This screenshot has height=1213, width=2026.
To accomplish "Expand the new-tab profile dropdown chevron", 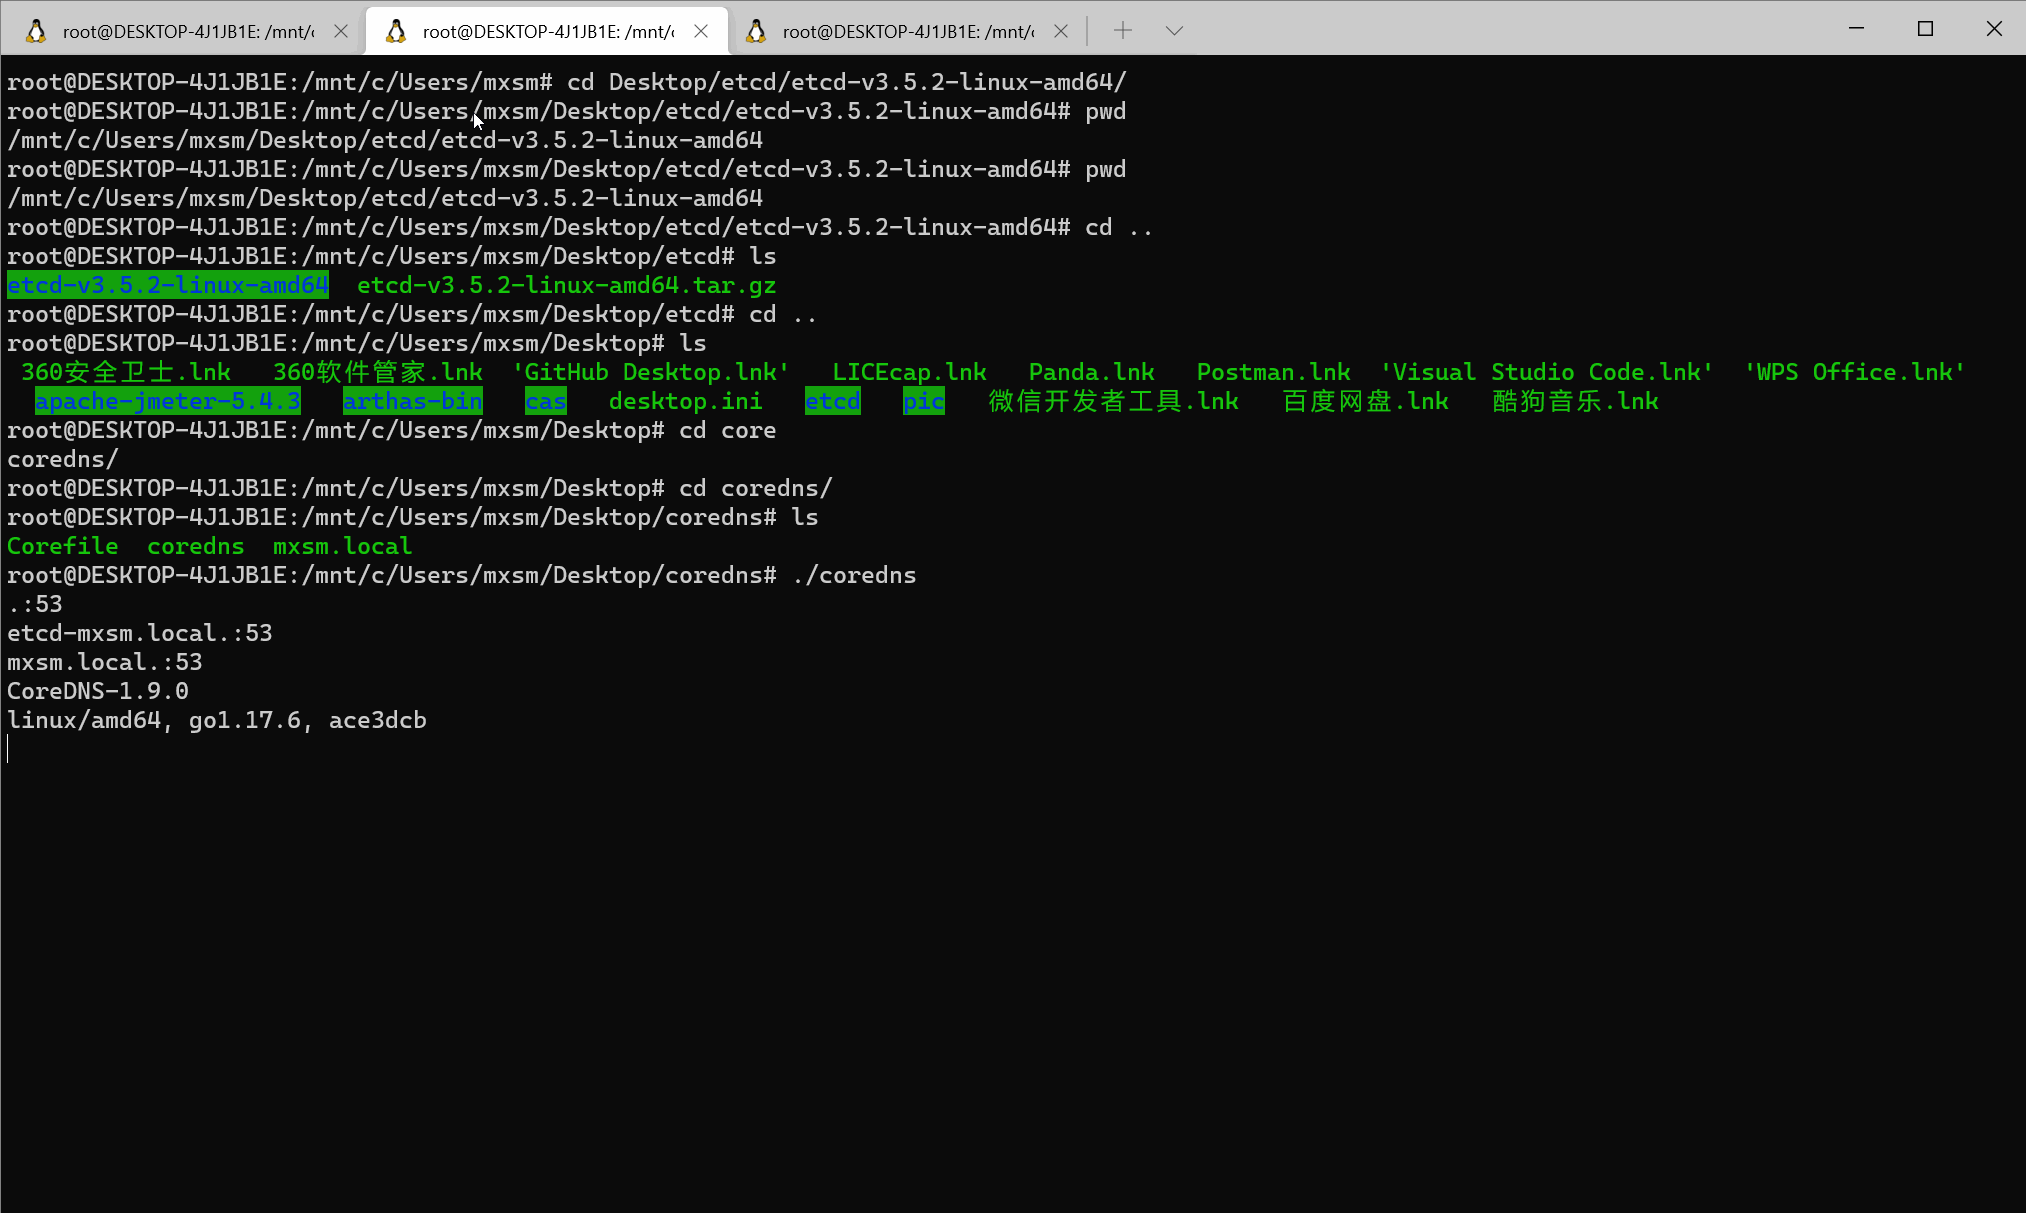I will tap(1174, 31).
